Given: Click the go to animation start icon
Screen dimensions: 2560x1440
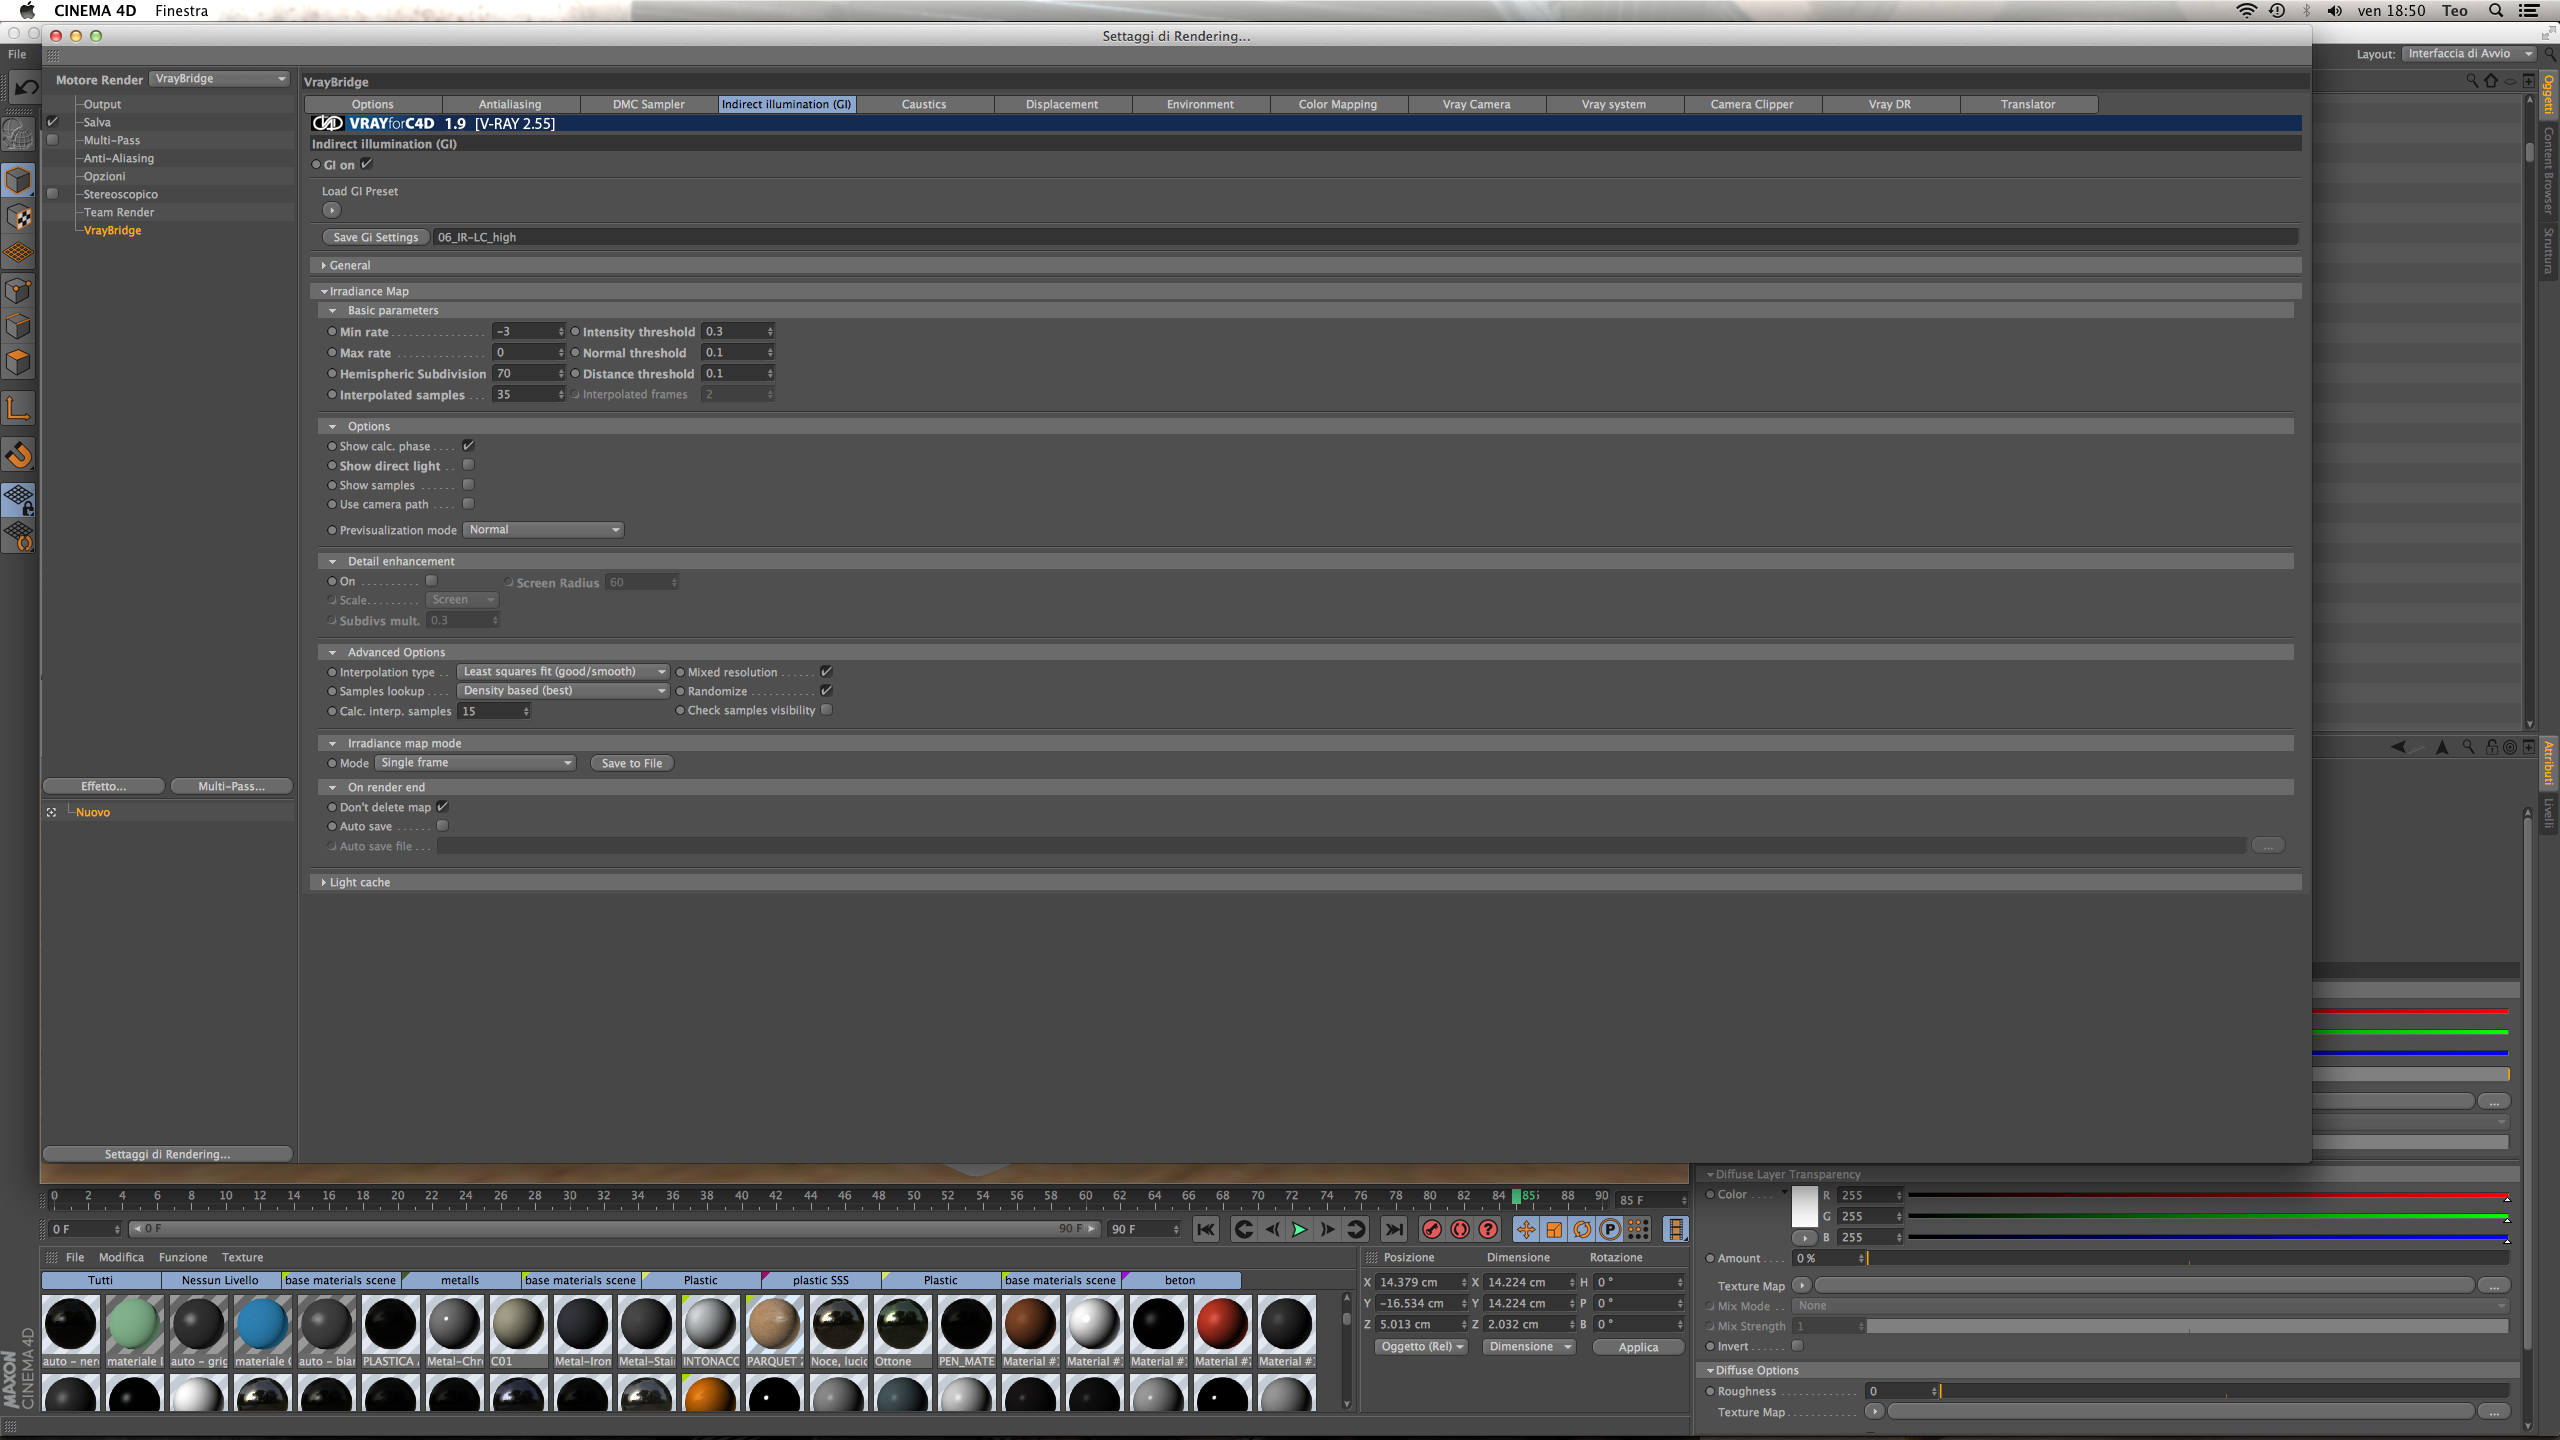Looking at the screenshot, I should [1206, 1229].
